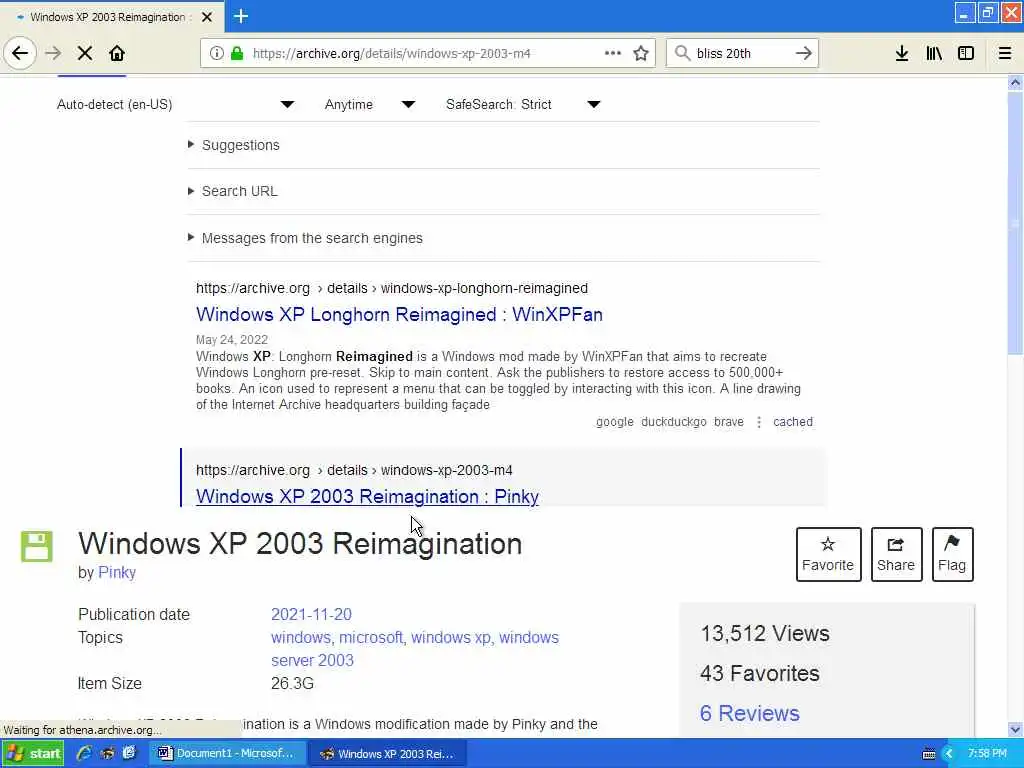Open the cached result link

pos(793,422)
